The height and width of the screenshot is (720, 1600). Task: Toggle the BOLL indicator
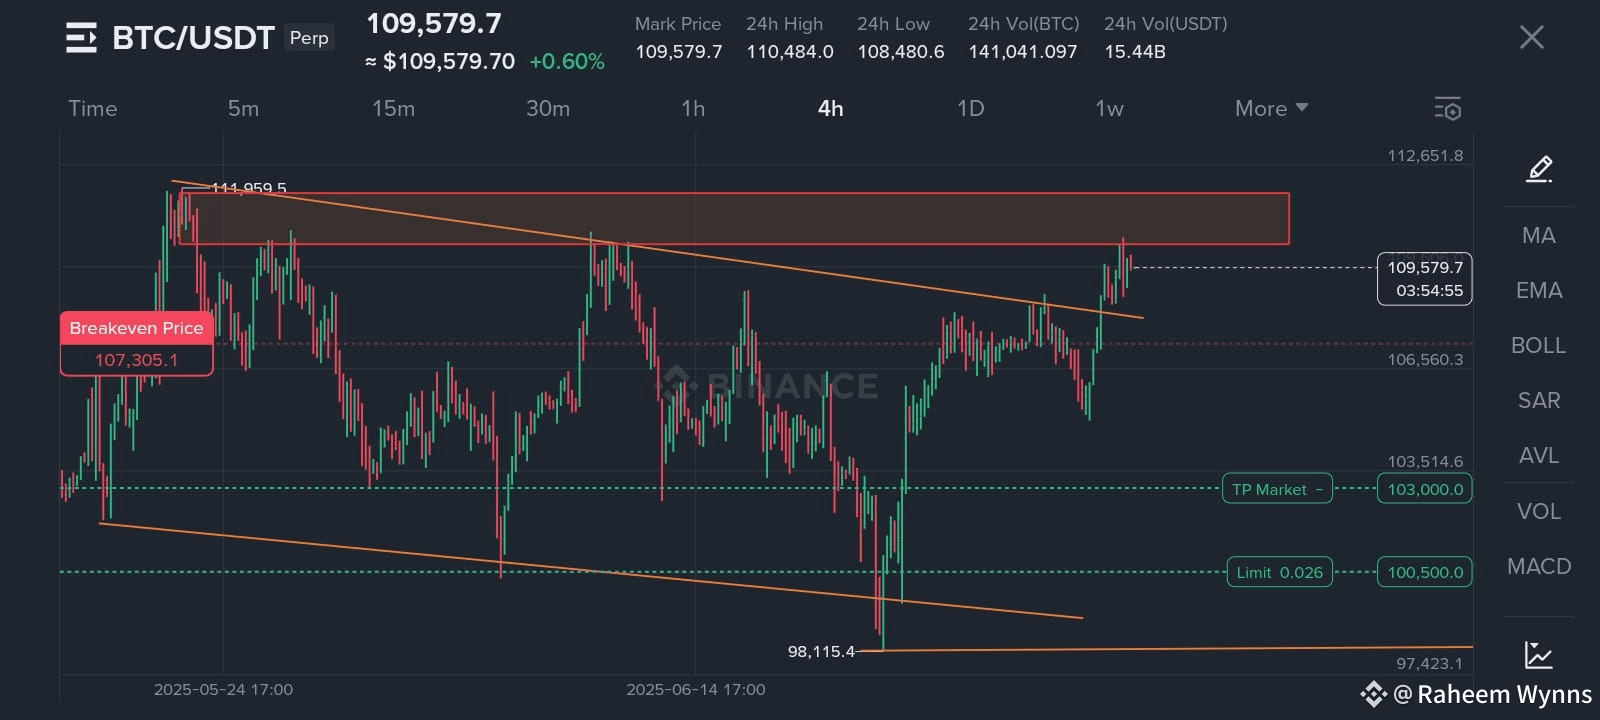click(1538, 345)
